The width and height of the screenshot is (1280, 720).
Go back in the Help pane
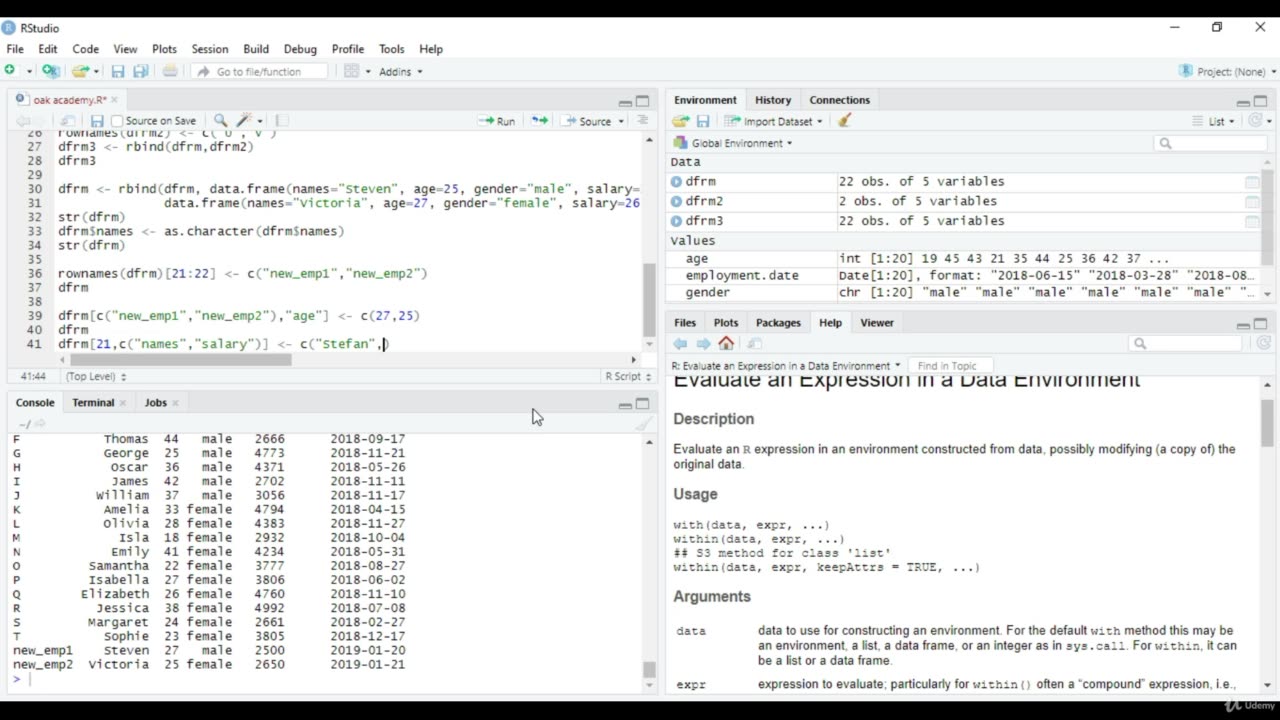click(x=681, y=344)
